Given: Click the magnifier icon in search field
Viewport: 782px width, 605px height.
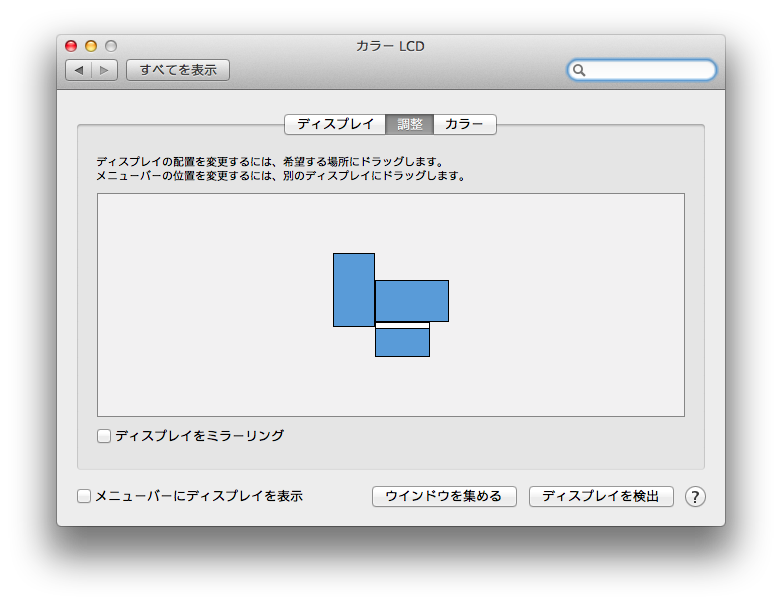Looking at the screenshot, I should tap(579, 70).
